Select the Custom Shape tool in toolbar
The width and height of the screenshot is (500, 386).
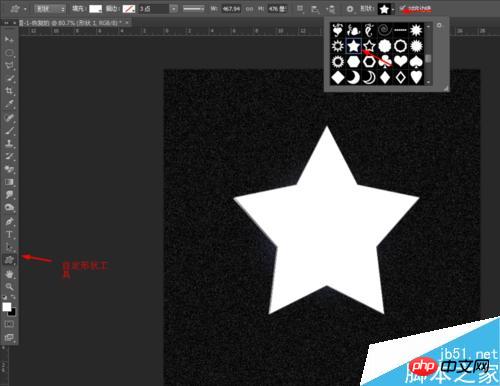[x=9, y=260]
